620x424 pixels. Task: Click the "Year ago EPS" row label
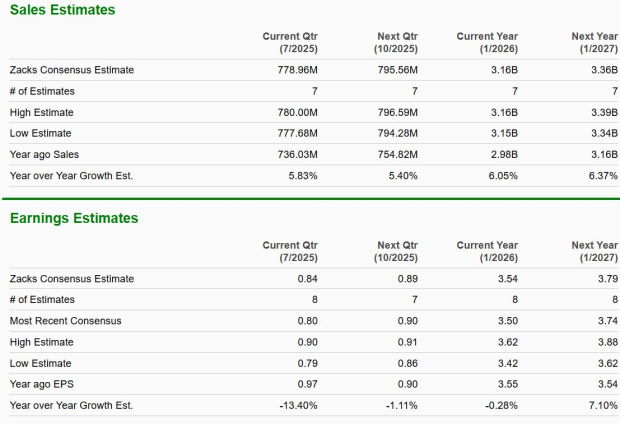coord(42,384)
